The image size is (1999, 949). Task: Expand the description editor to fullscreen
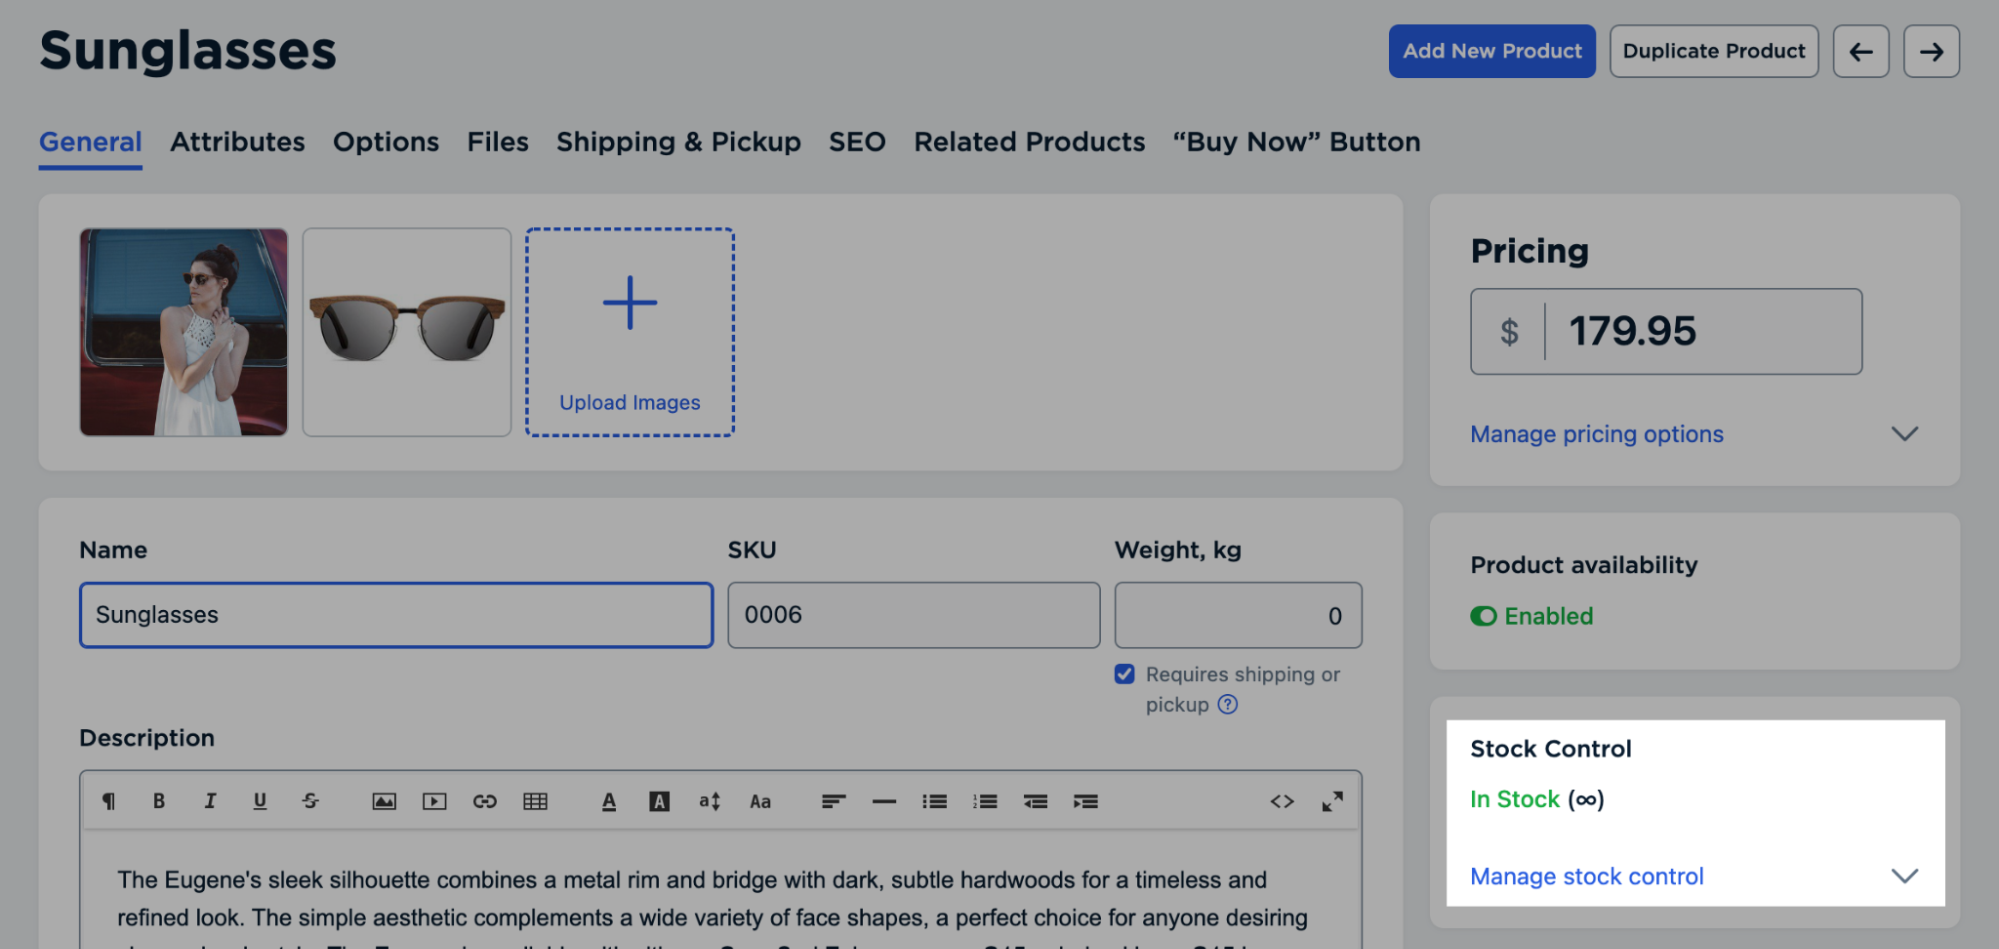[1331, 801]
